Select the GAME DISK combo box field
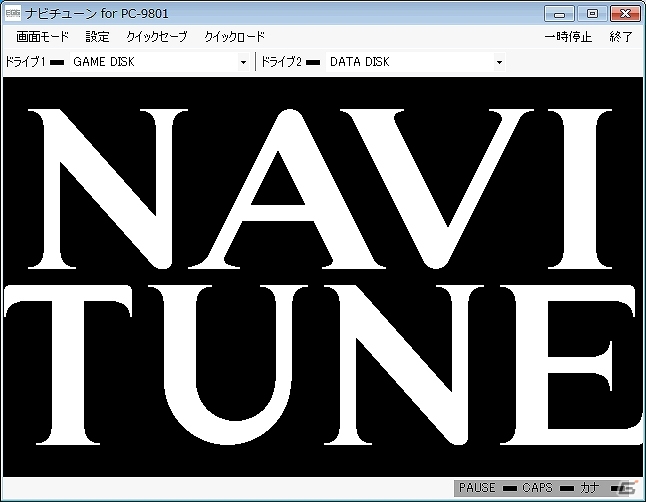Screen dimensions: 646x502 pos(159,62)
